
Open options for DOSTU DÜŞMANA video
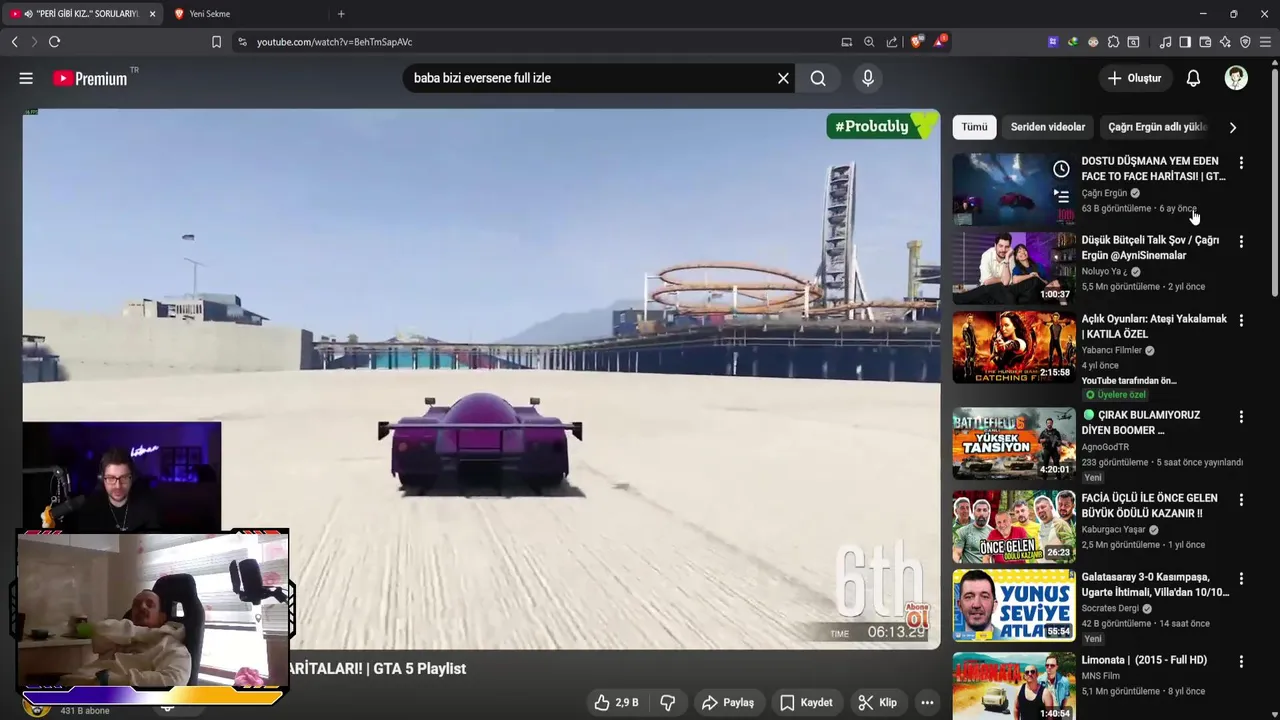pos(1241,162)
